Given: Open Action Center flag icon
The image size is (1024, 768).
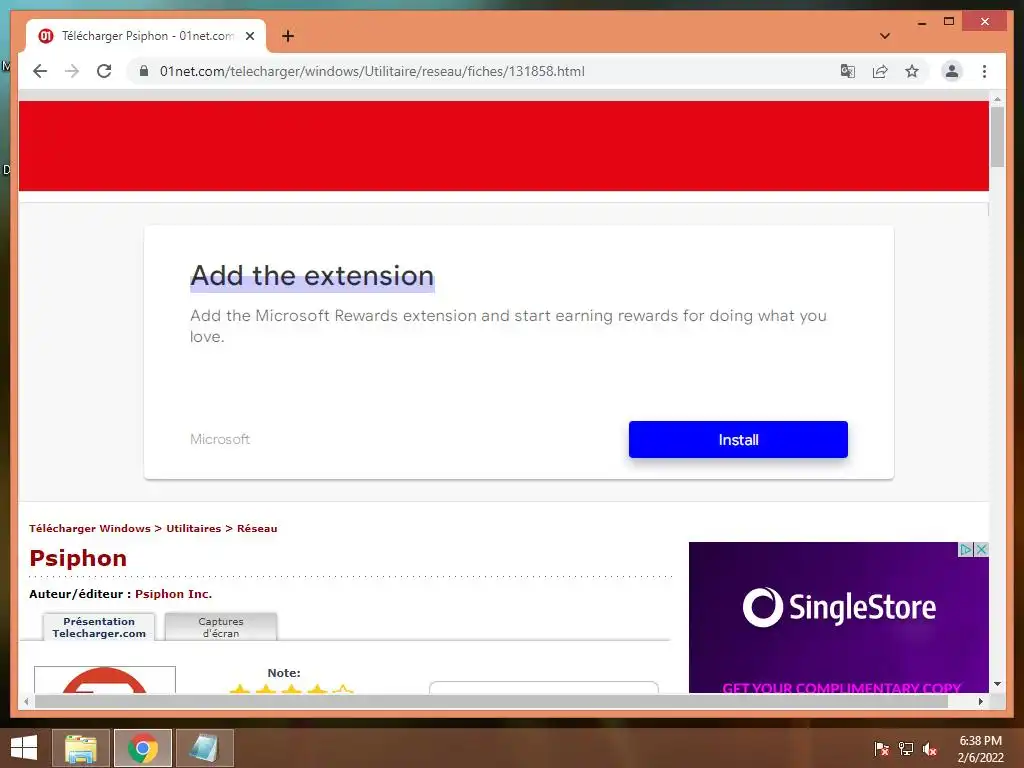Looking at the screenshot, I should pos(881,749).
